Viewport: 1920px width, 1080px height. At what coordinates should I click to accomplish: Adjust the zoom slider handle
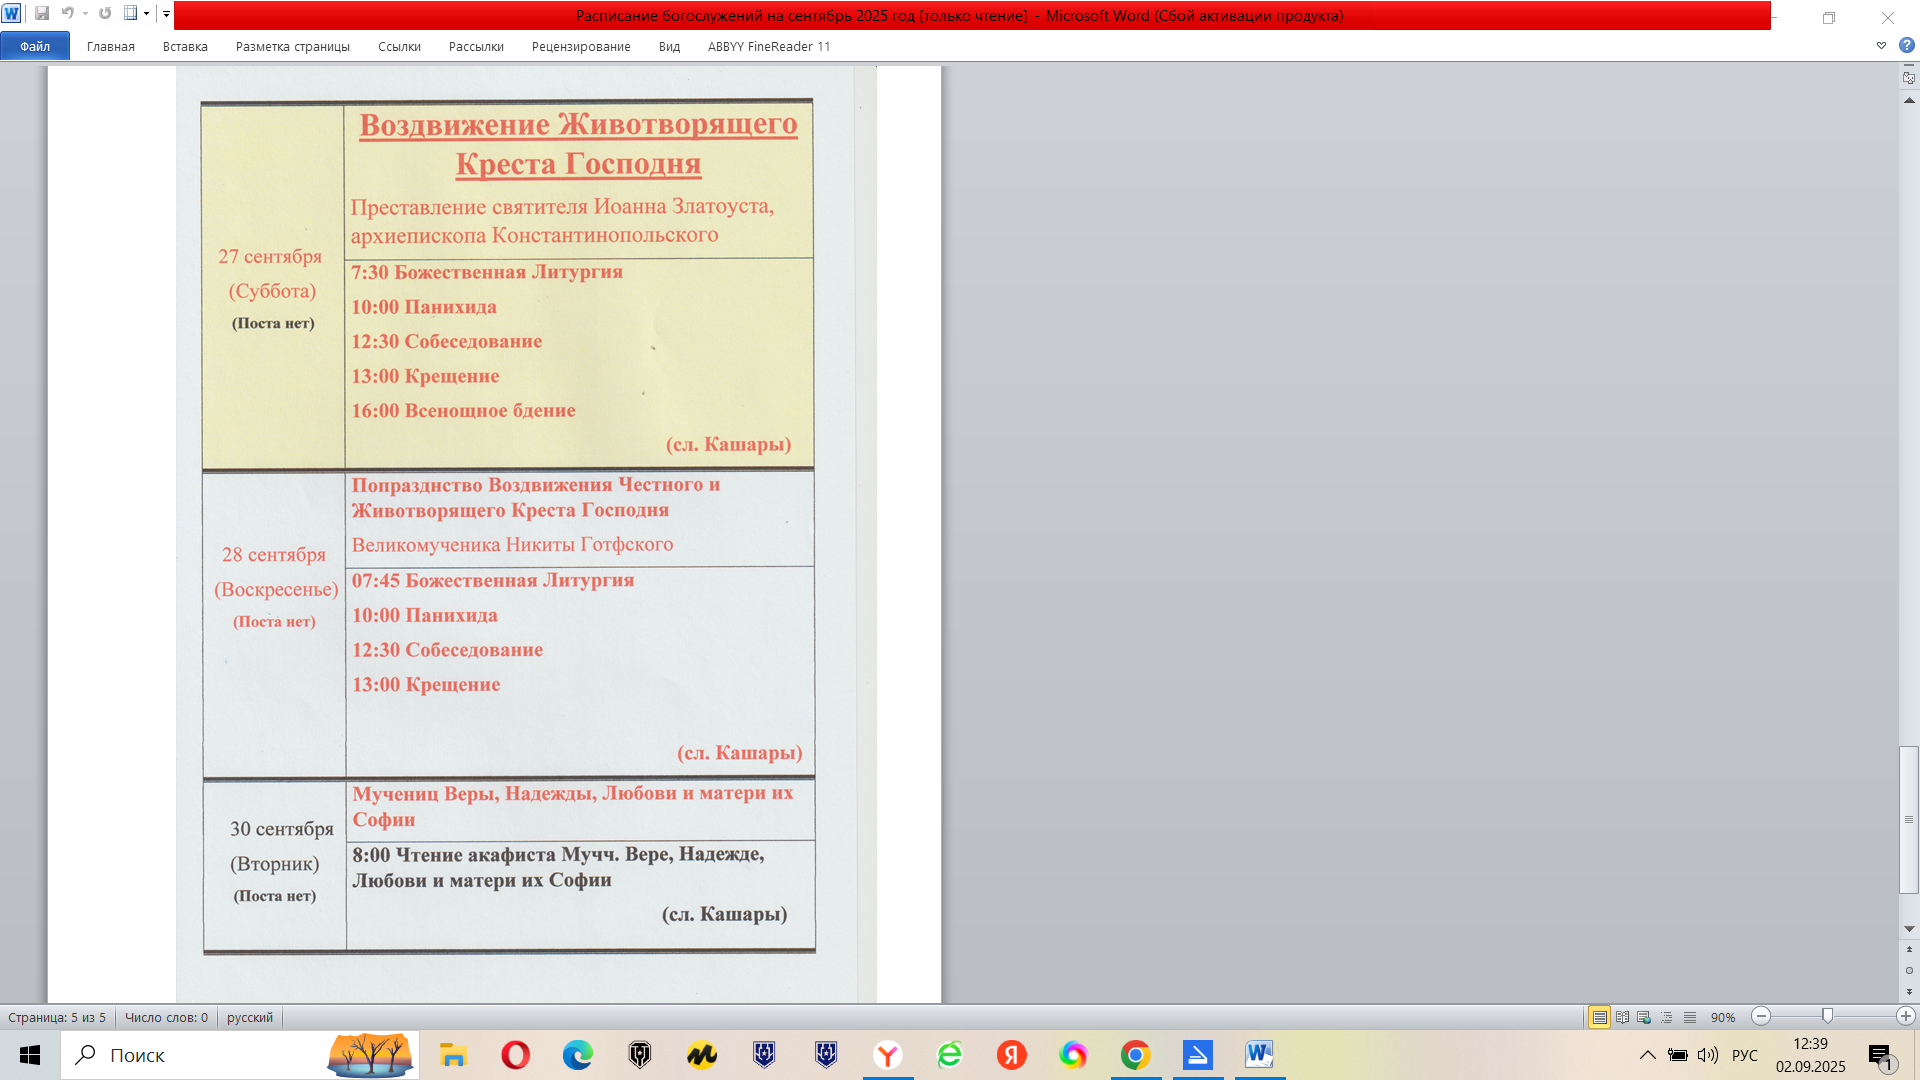pos(1827,1016)
